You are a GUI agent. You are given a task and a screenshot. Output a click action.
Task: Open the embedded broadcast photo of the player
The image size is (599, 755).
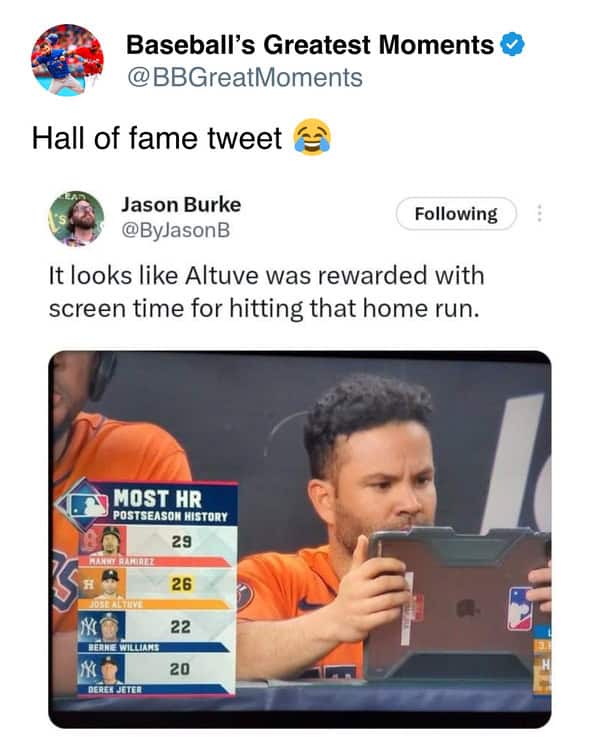pyautogui.click(x=300, y=539)
